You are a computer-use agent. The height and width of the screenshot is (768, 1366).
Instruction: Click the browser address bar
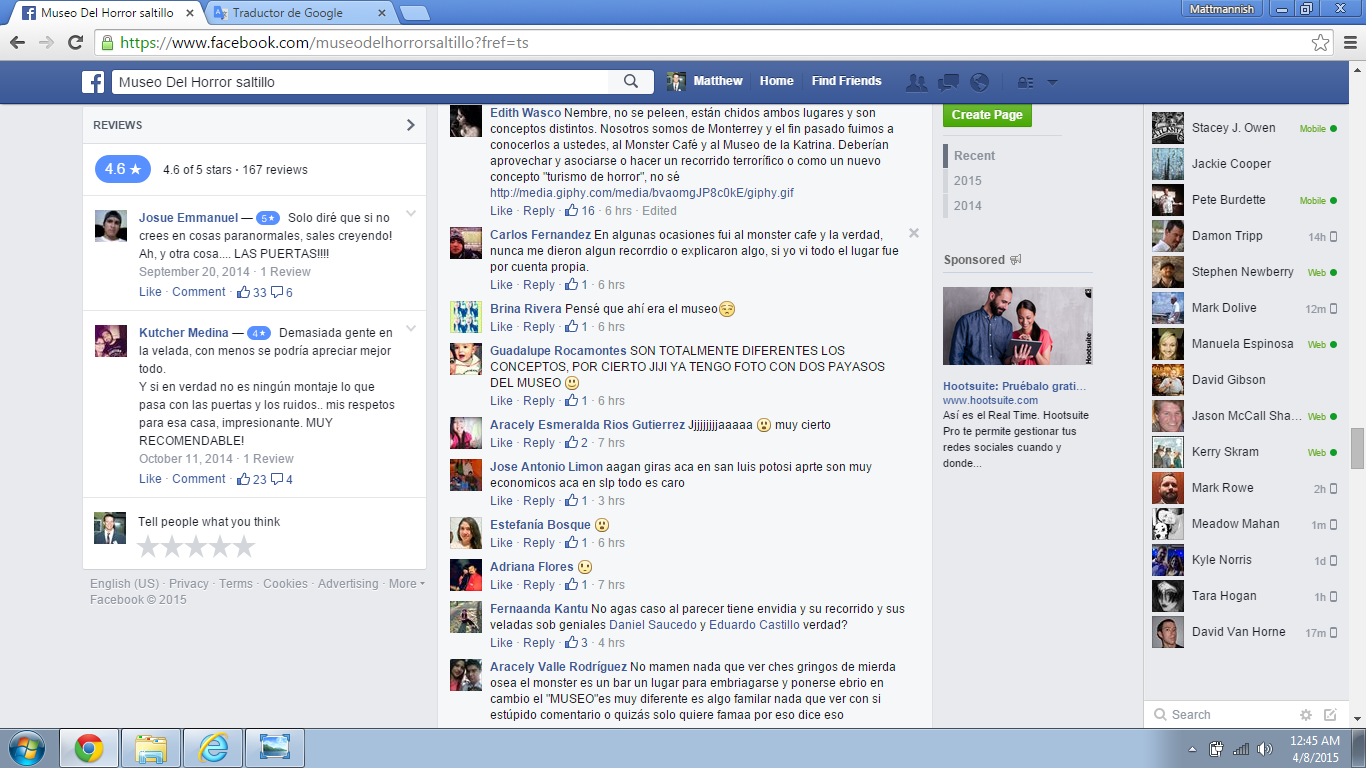[702, 43]
